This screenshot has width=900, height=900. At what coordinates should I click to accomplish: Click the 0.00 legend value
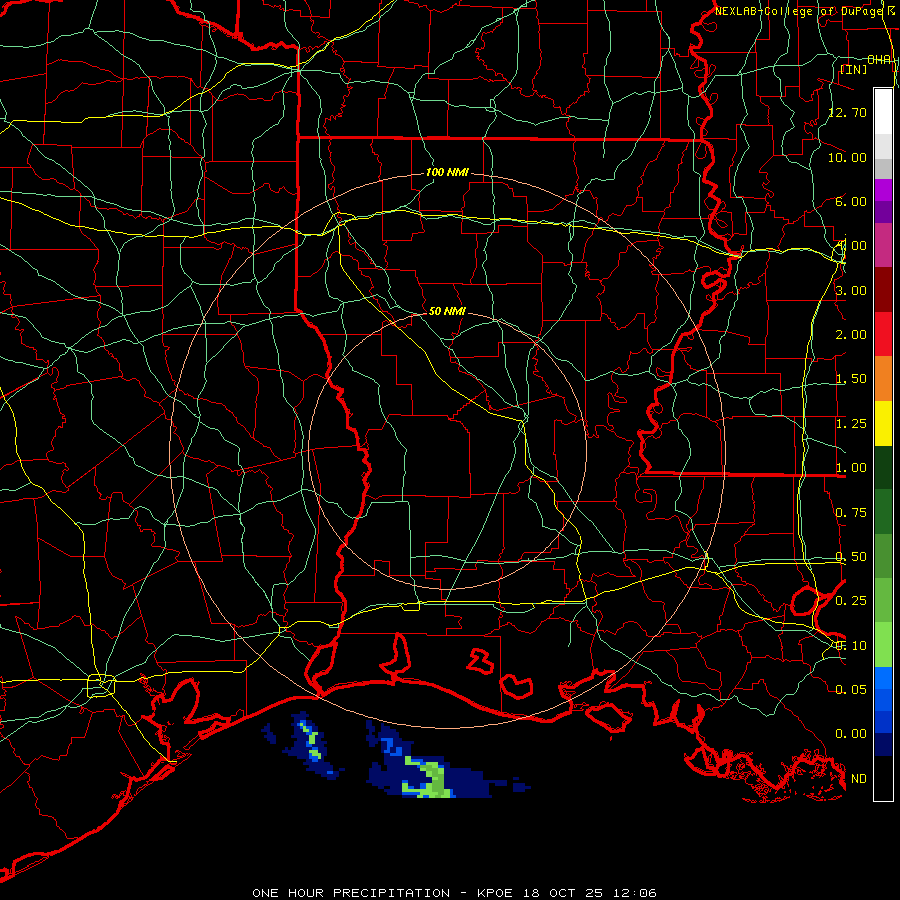[851, 734]
